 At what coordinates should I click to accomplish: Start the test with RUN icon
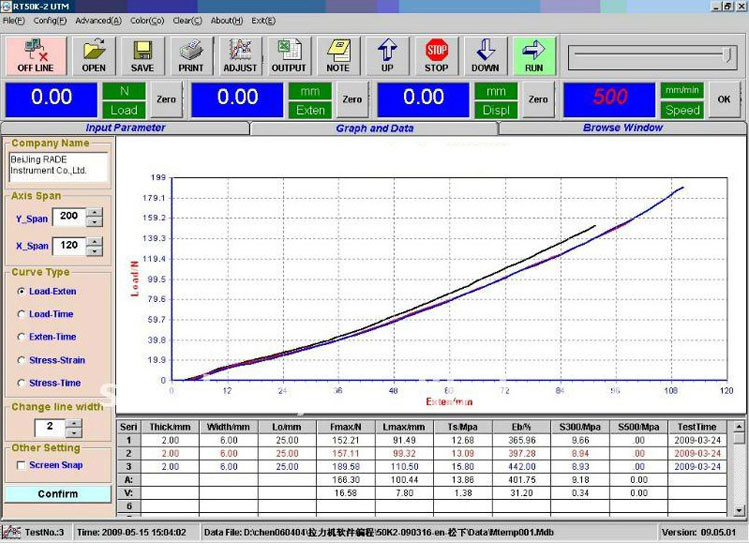(x=534, y=55)
